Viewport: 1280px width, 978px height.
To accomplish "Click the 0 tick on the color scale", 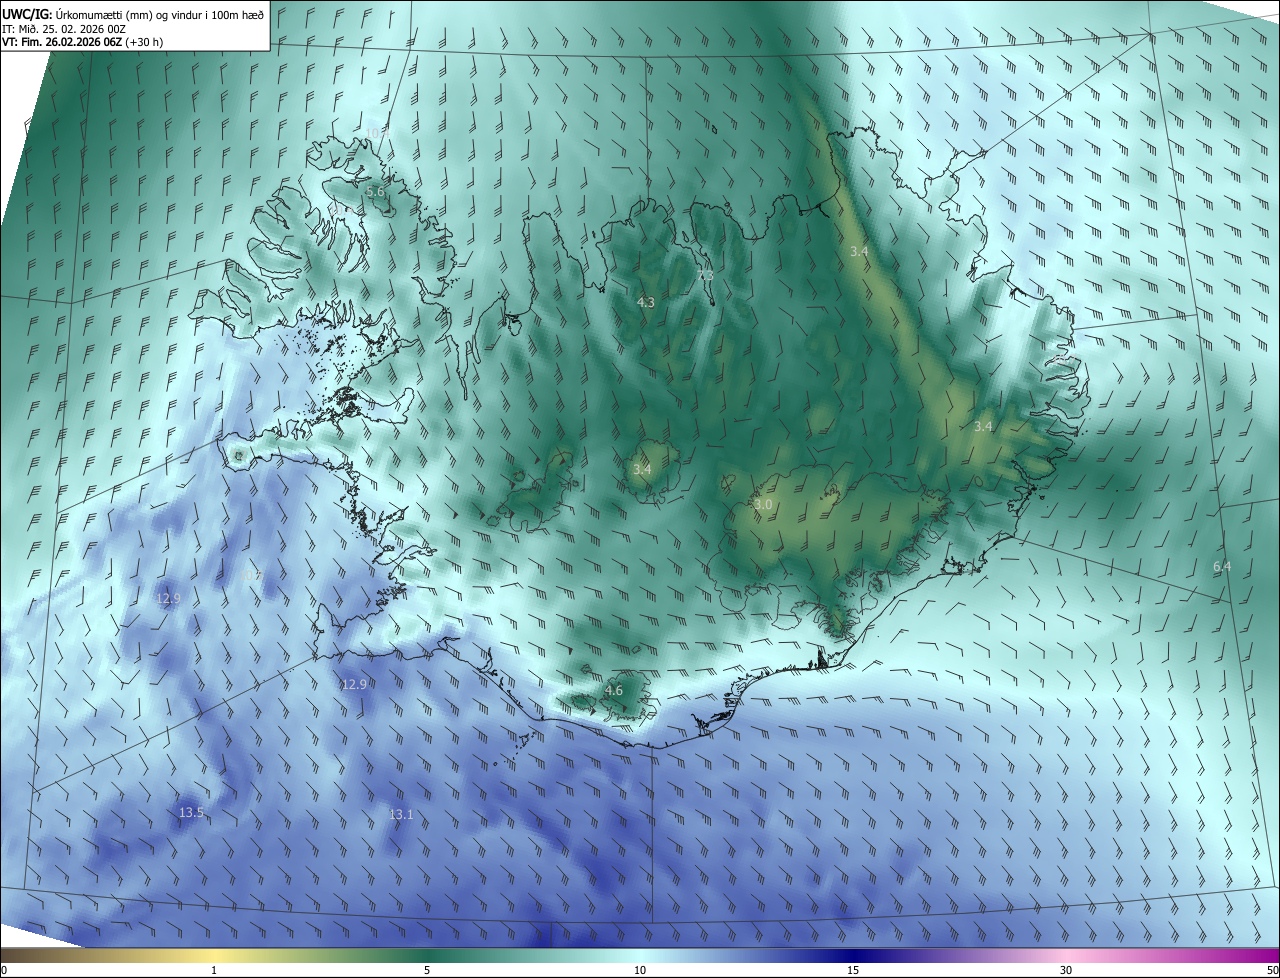I will tap(4, 970).
